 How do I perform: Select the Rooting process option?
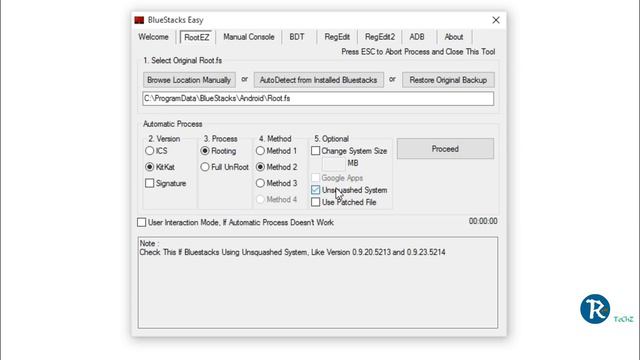[205, 151]
